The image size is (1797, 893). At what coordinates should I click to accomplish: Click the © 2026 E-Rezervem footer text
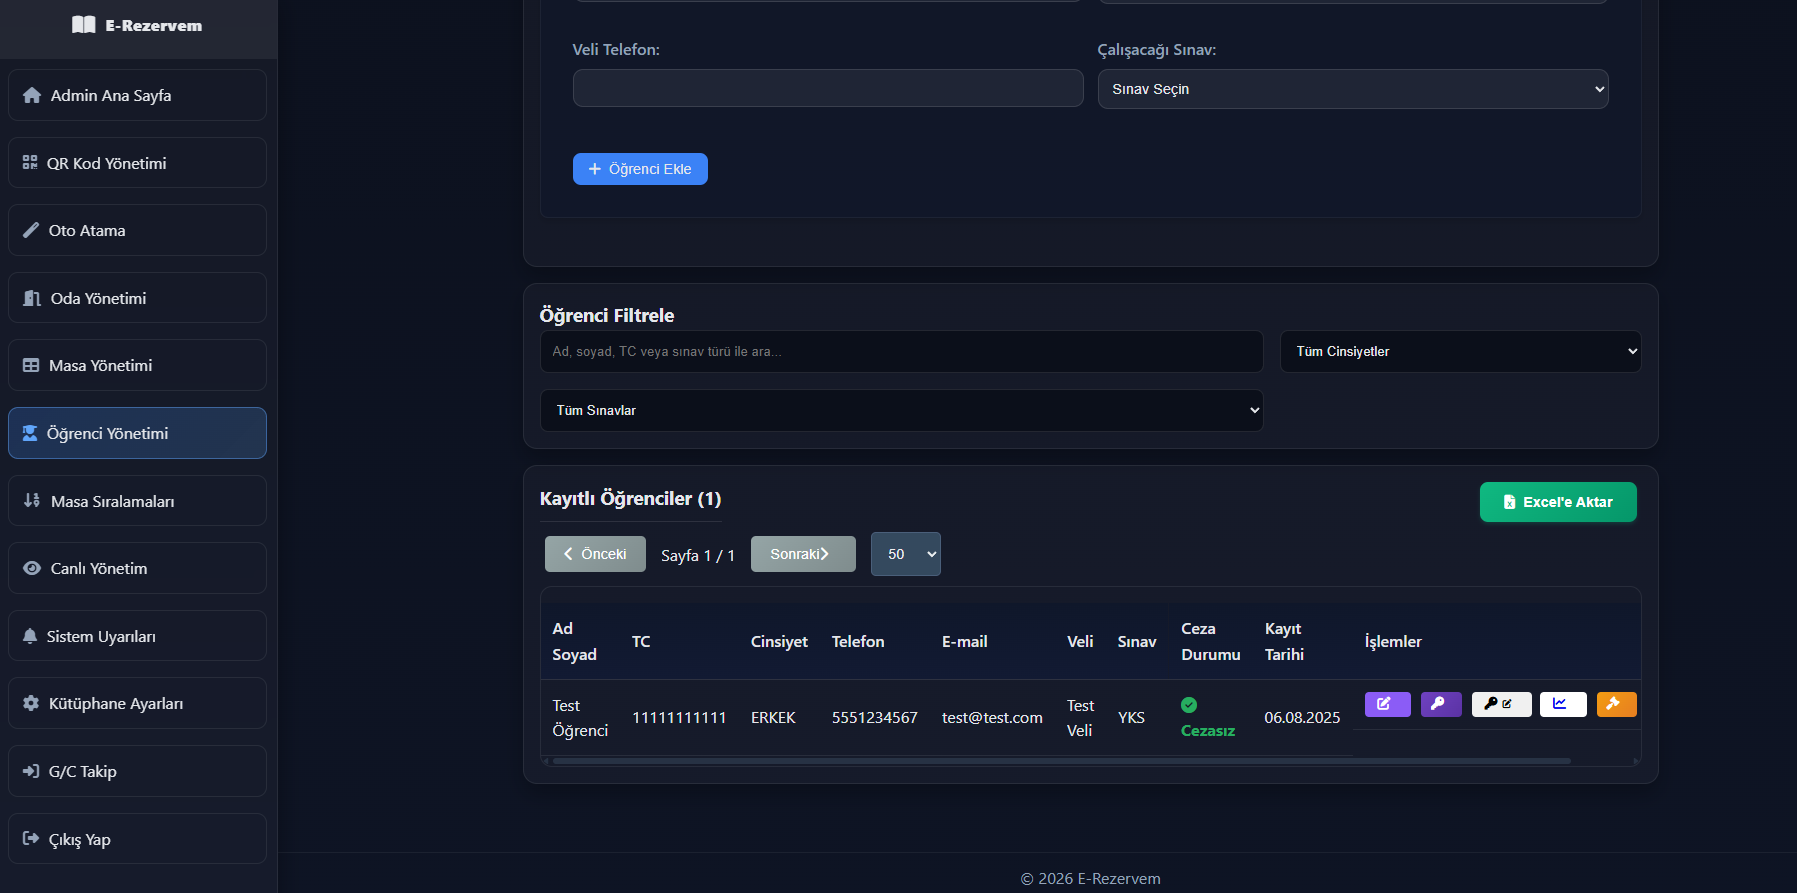tap(1090, 878)
